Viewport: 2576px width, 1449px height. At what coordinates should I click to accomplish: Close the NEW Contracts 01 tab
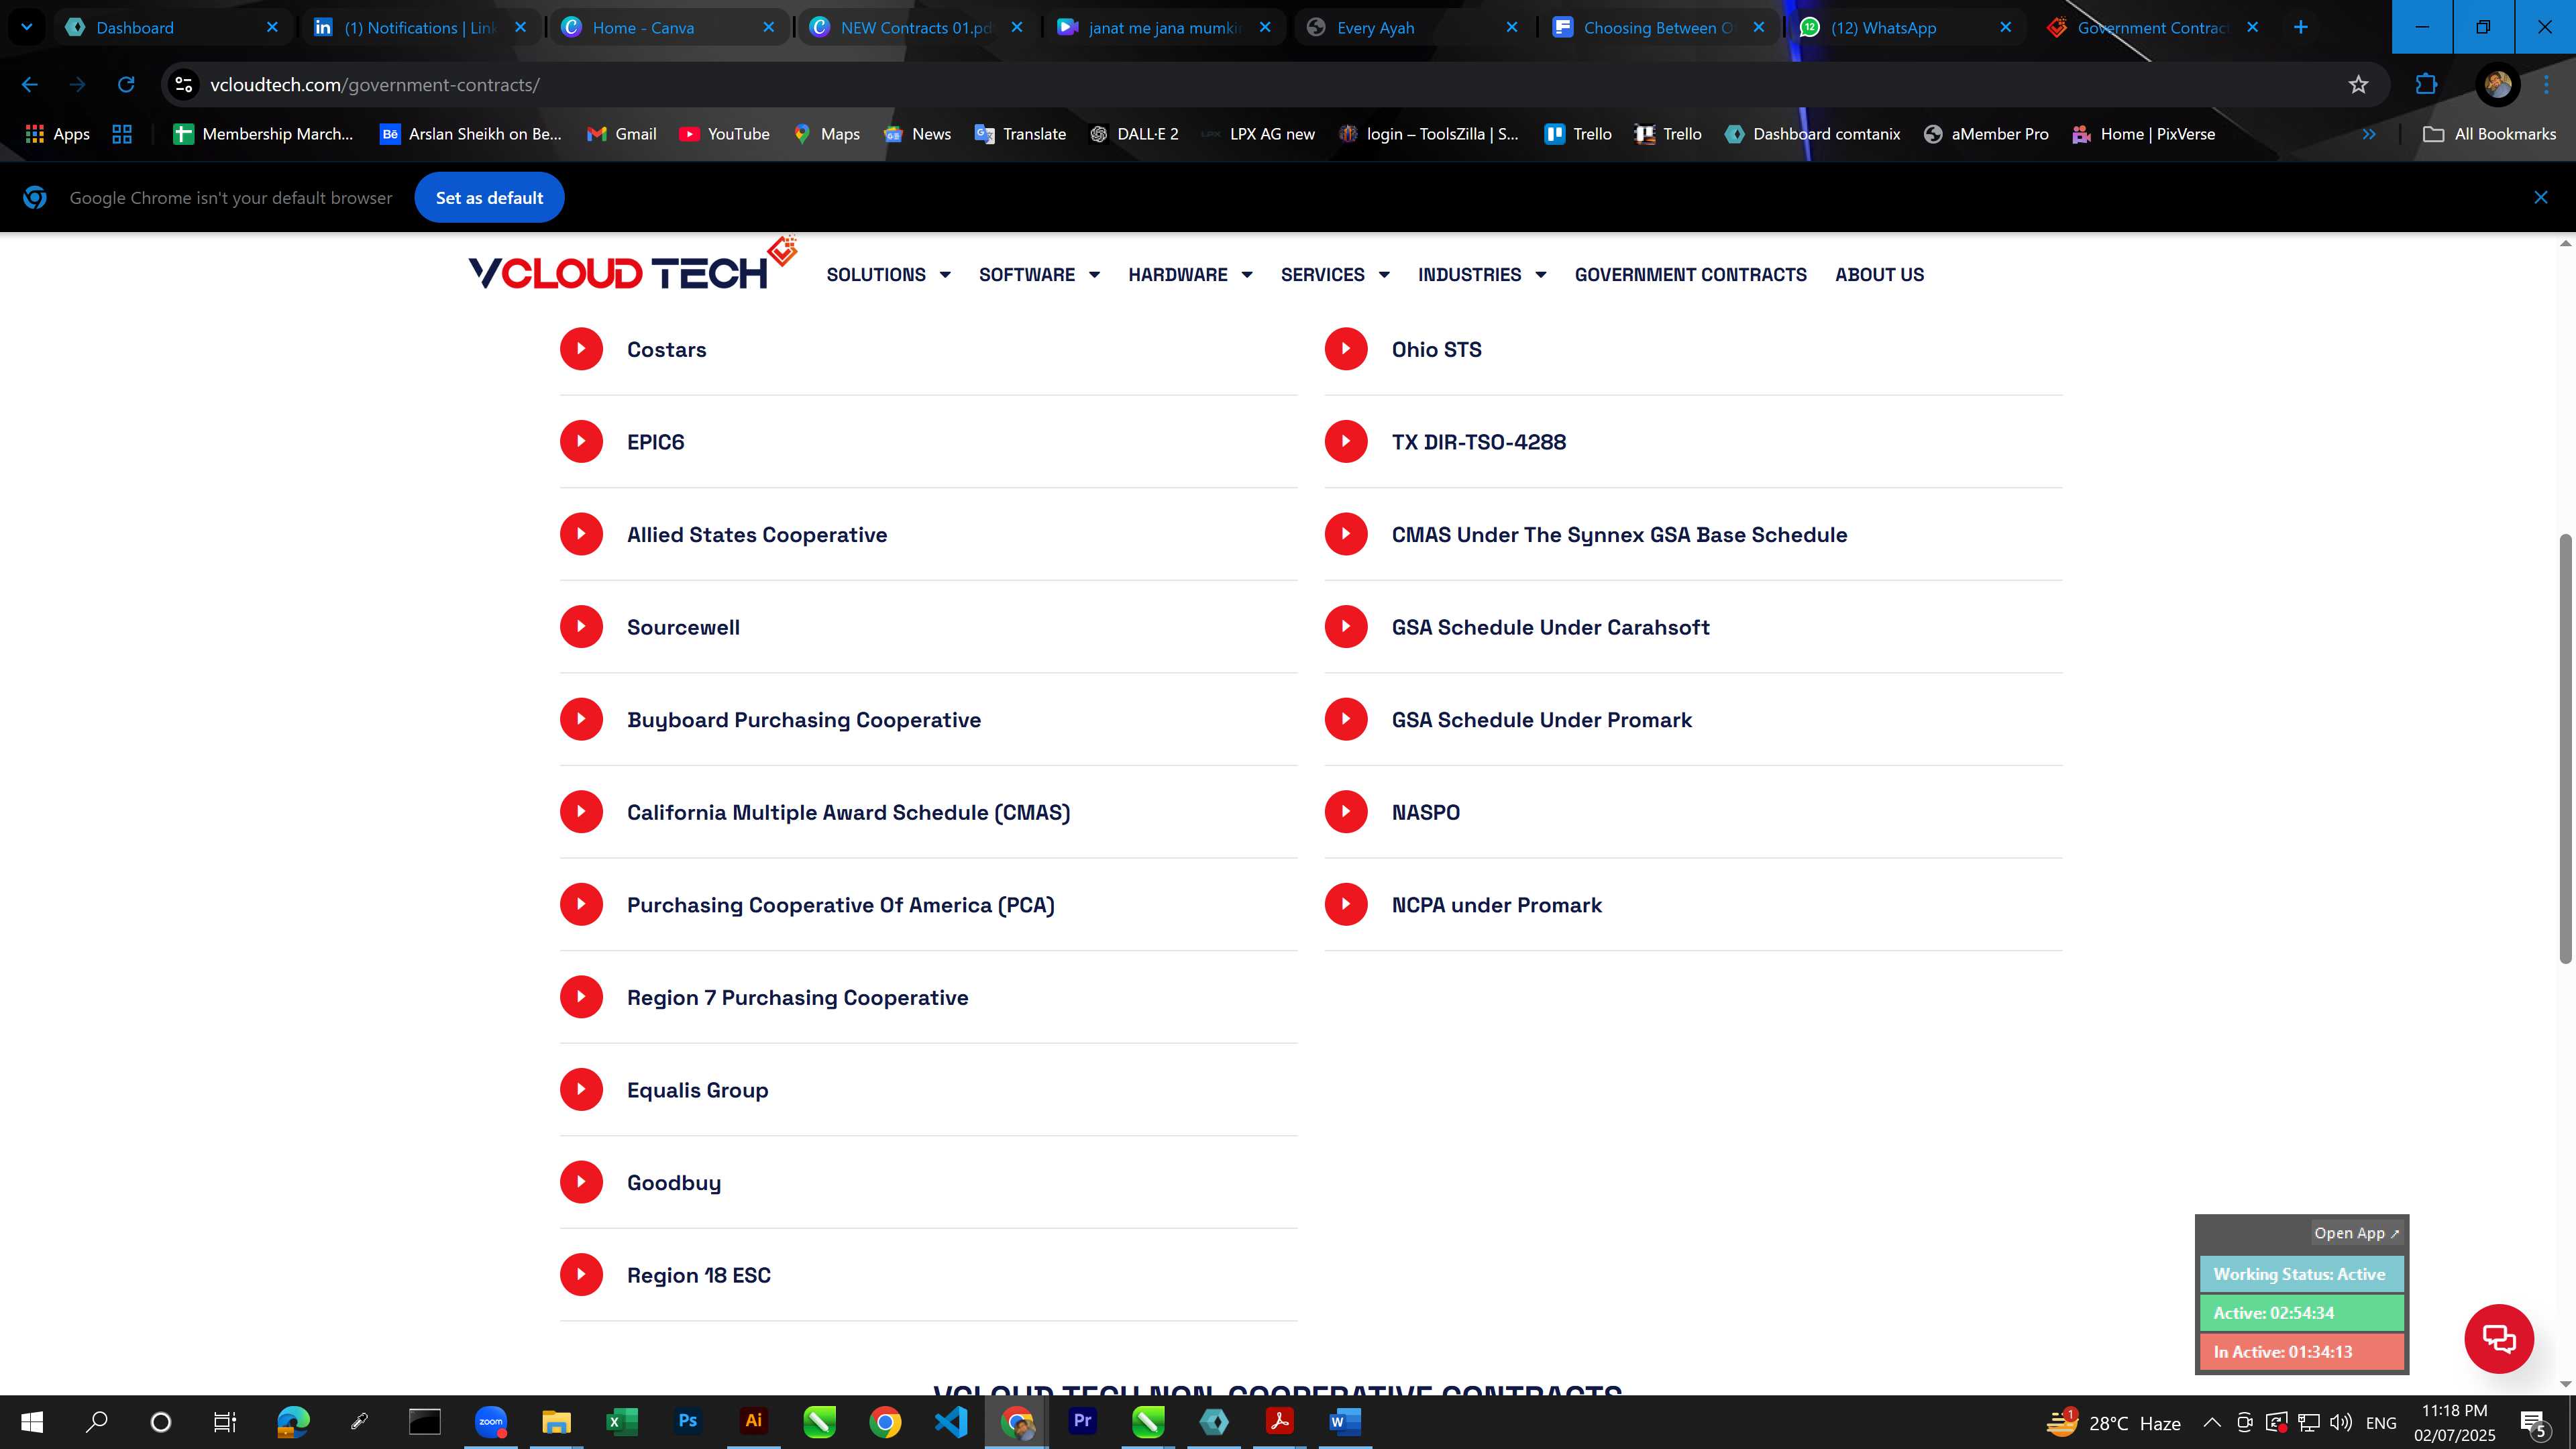[x=1017, y=27]
